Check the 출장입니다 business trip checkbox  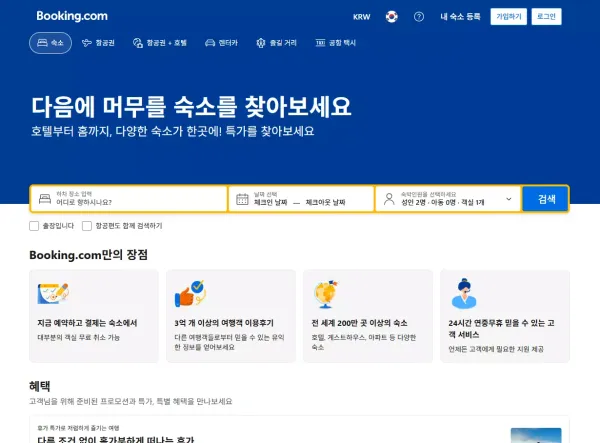[34, 226]
